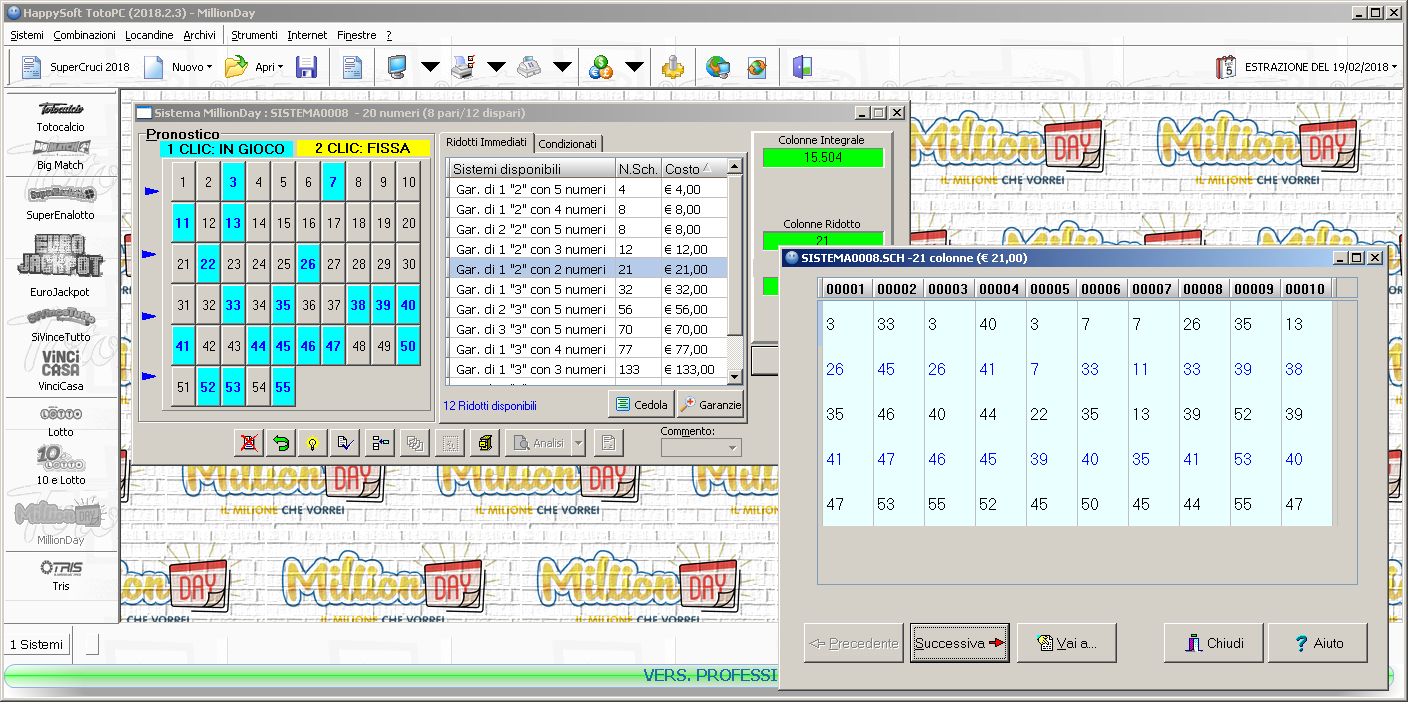Viewport: 1408px width, 702px height.
Task: Open the Analisi dropdown arrow
Action: [x=578, y=443]
